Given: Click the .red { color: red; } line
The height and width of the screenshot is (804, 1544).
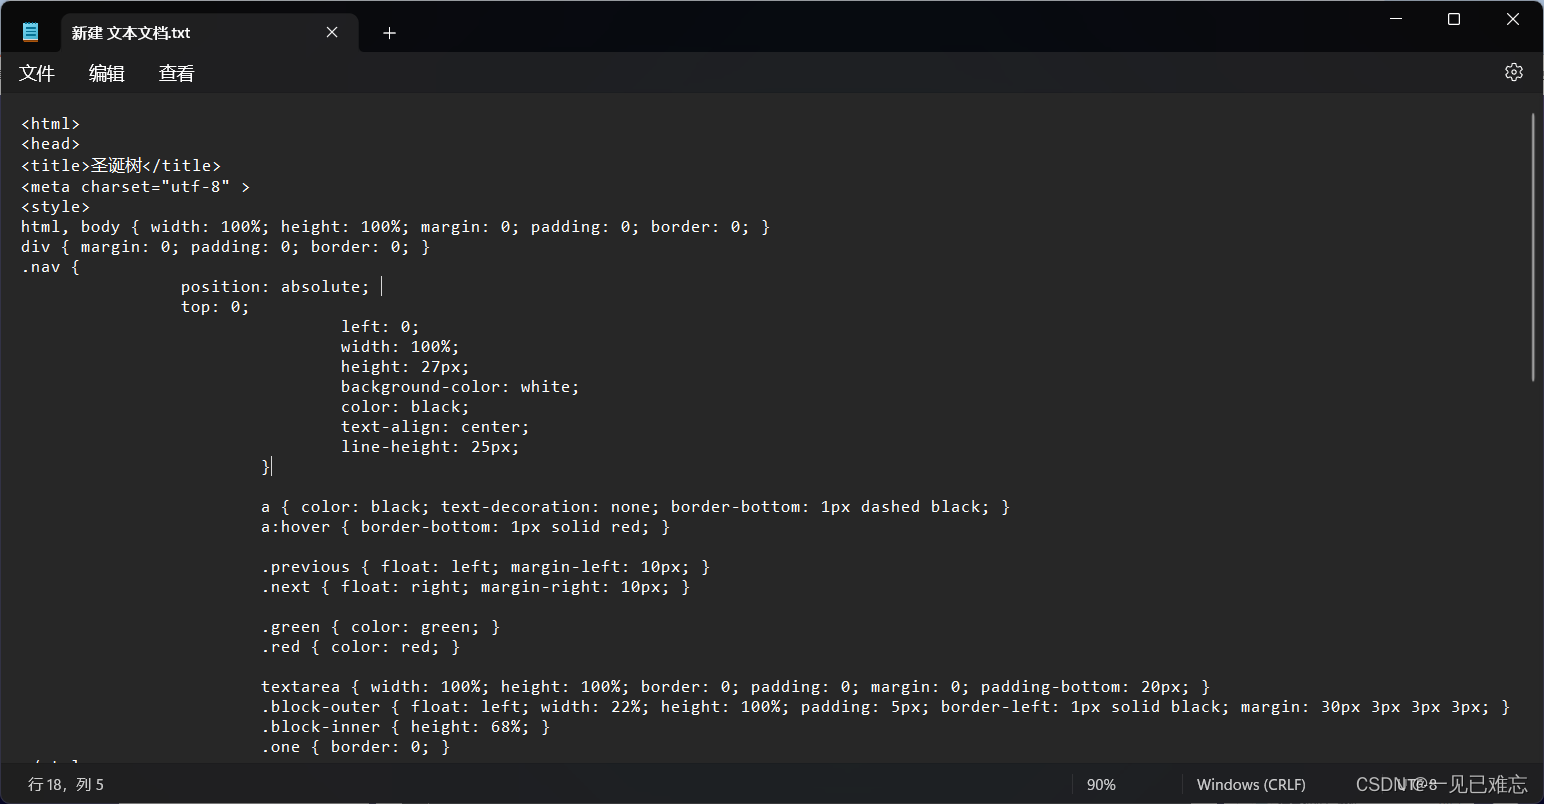Looking at the screenshot, I should (360, 647).
